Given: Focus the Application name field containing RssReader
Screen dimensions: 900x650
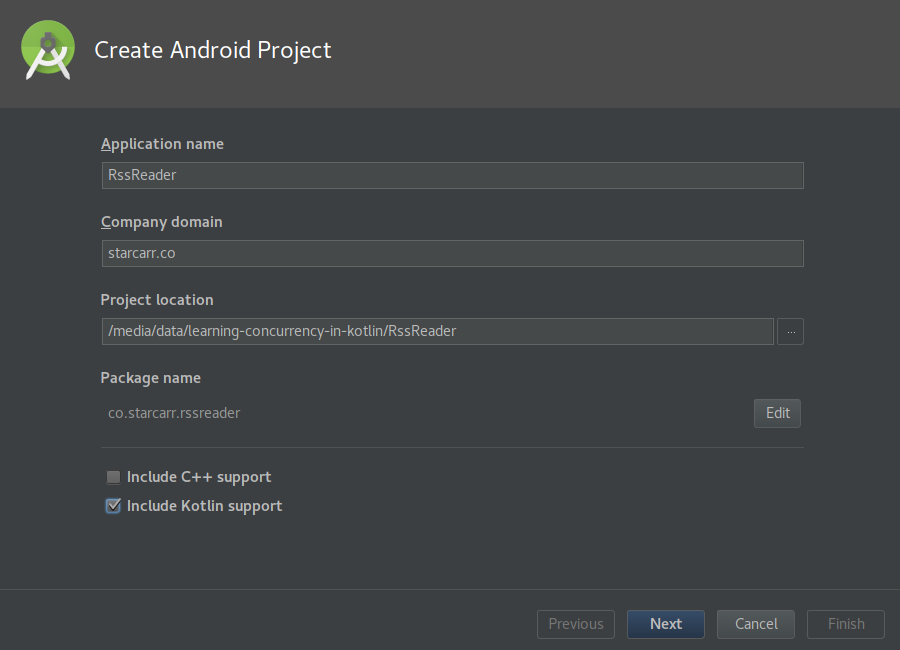Looking at the screenshot, I should tap(453, 175).
